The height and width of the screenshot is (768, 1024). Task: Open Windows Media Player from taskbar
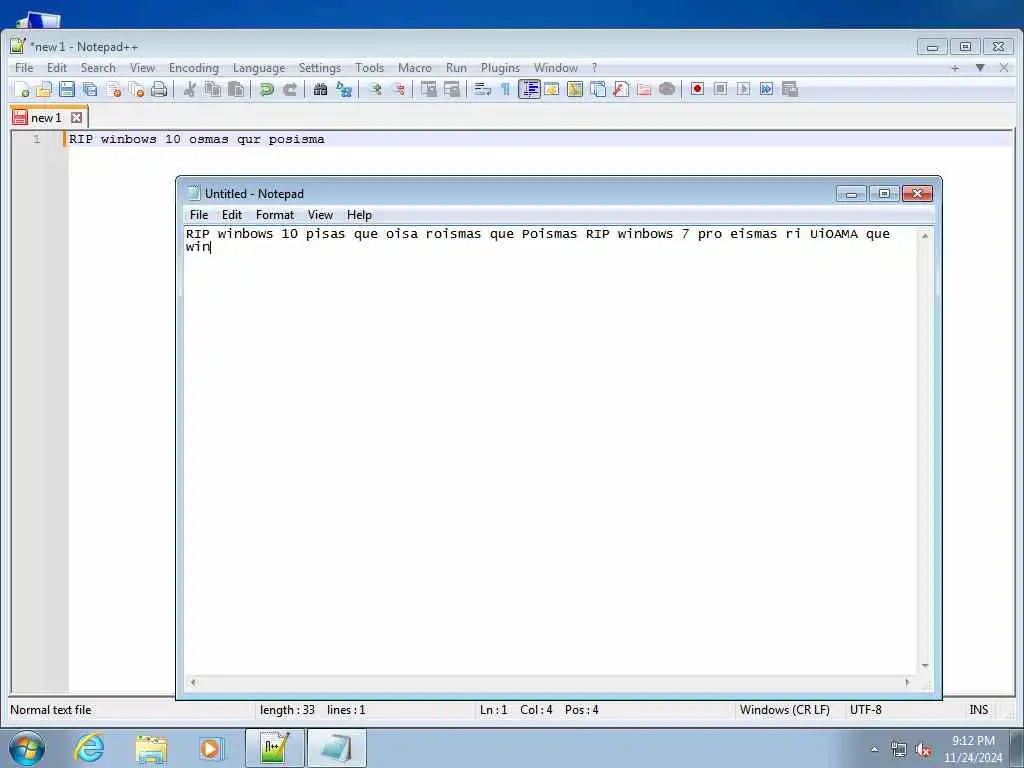click(211, 748)
